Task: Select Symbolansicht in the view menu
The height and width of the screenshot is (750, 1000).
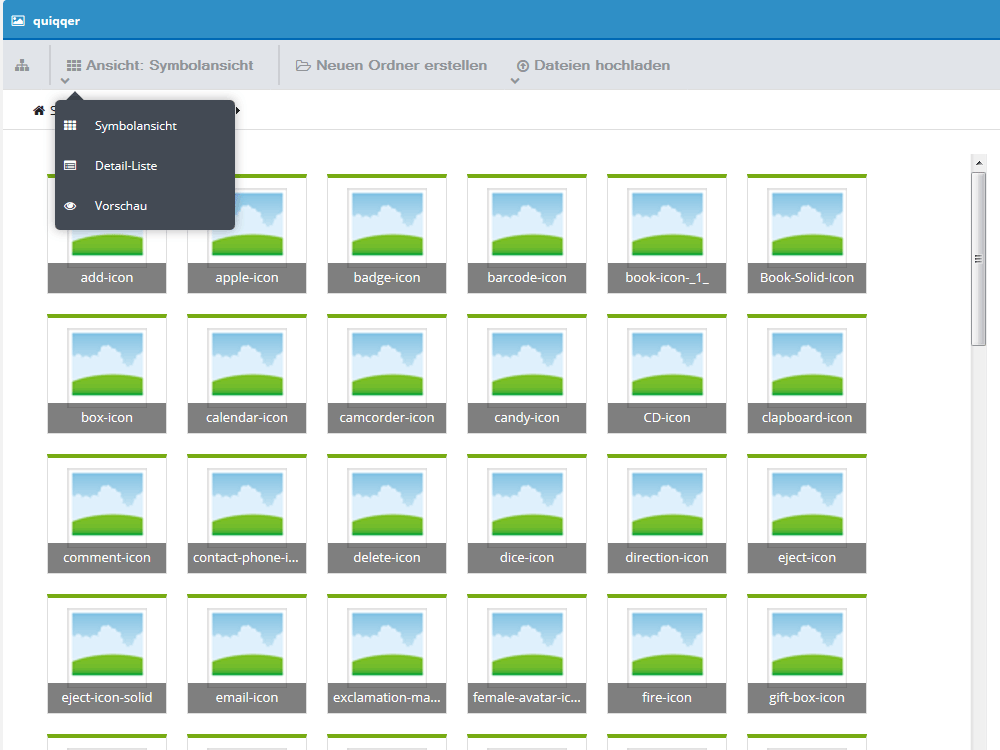Action: [x=145, y=126]
